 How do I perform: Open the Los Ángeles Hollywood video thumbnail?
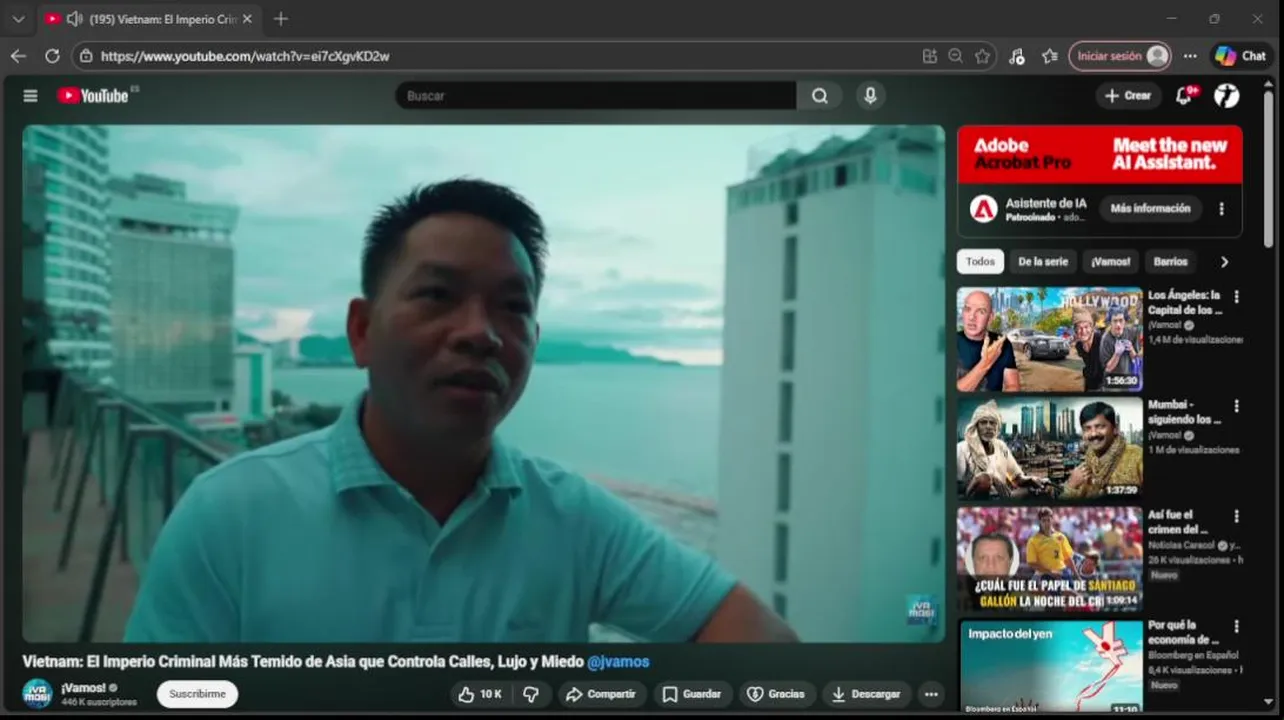click(x=1049, y=340)
